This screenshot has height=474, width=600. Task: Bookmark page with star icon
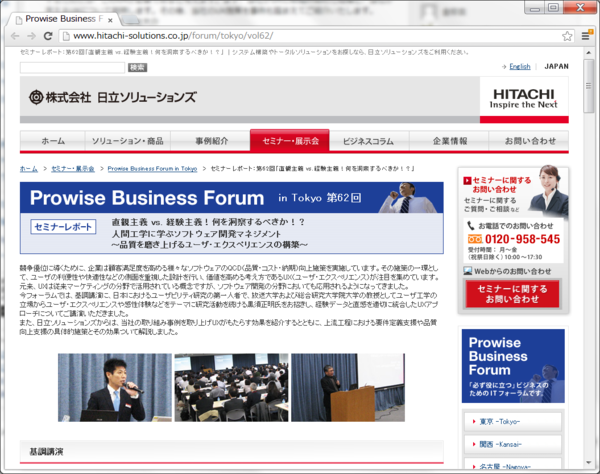(x=567, y=36)
